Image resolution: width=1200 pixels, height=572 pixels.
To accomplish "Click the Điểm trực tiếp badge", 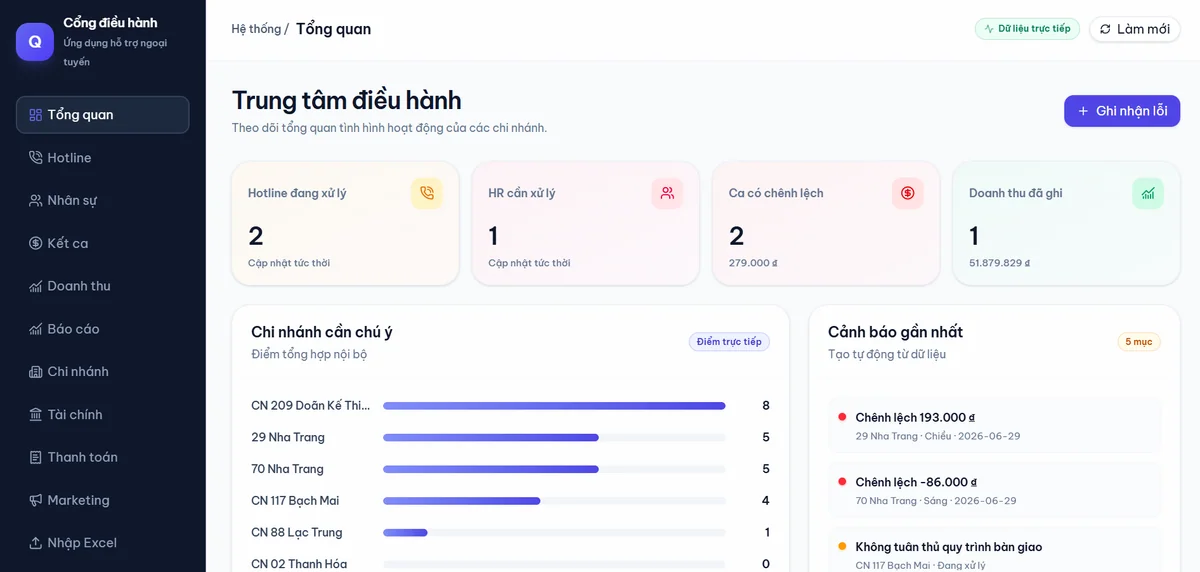I will click(x=729, y=342).
